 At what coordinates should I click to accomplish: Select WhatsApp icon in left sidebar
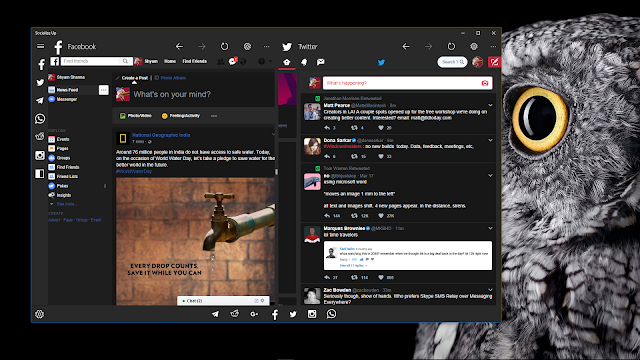pos(40,118)
